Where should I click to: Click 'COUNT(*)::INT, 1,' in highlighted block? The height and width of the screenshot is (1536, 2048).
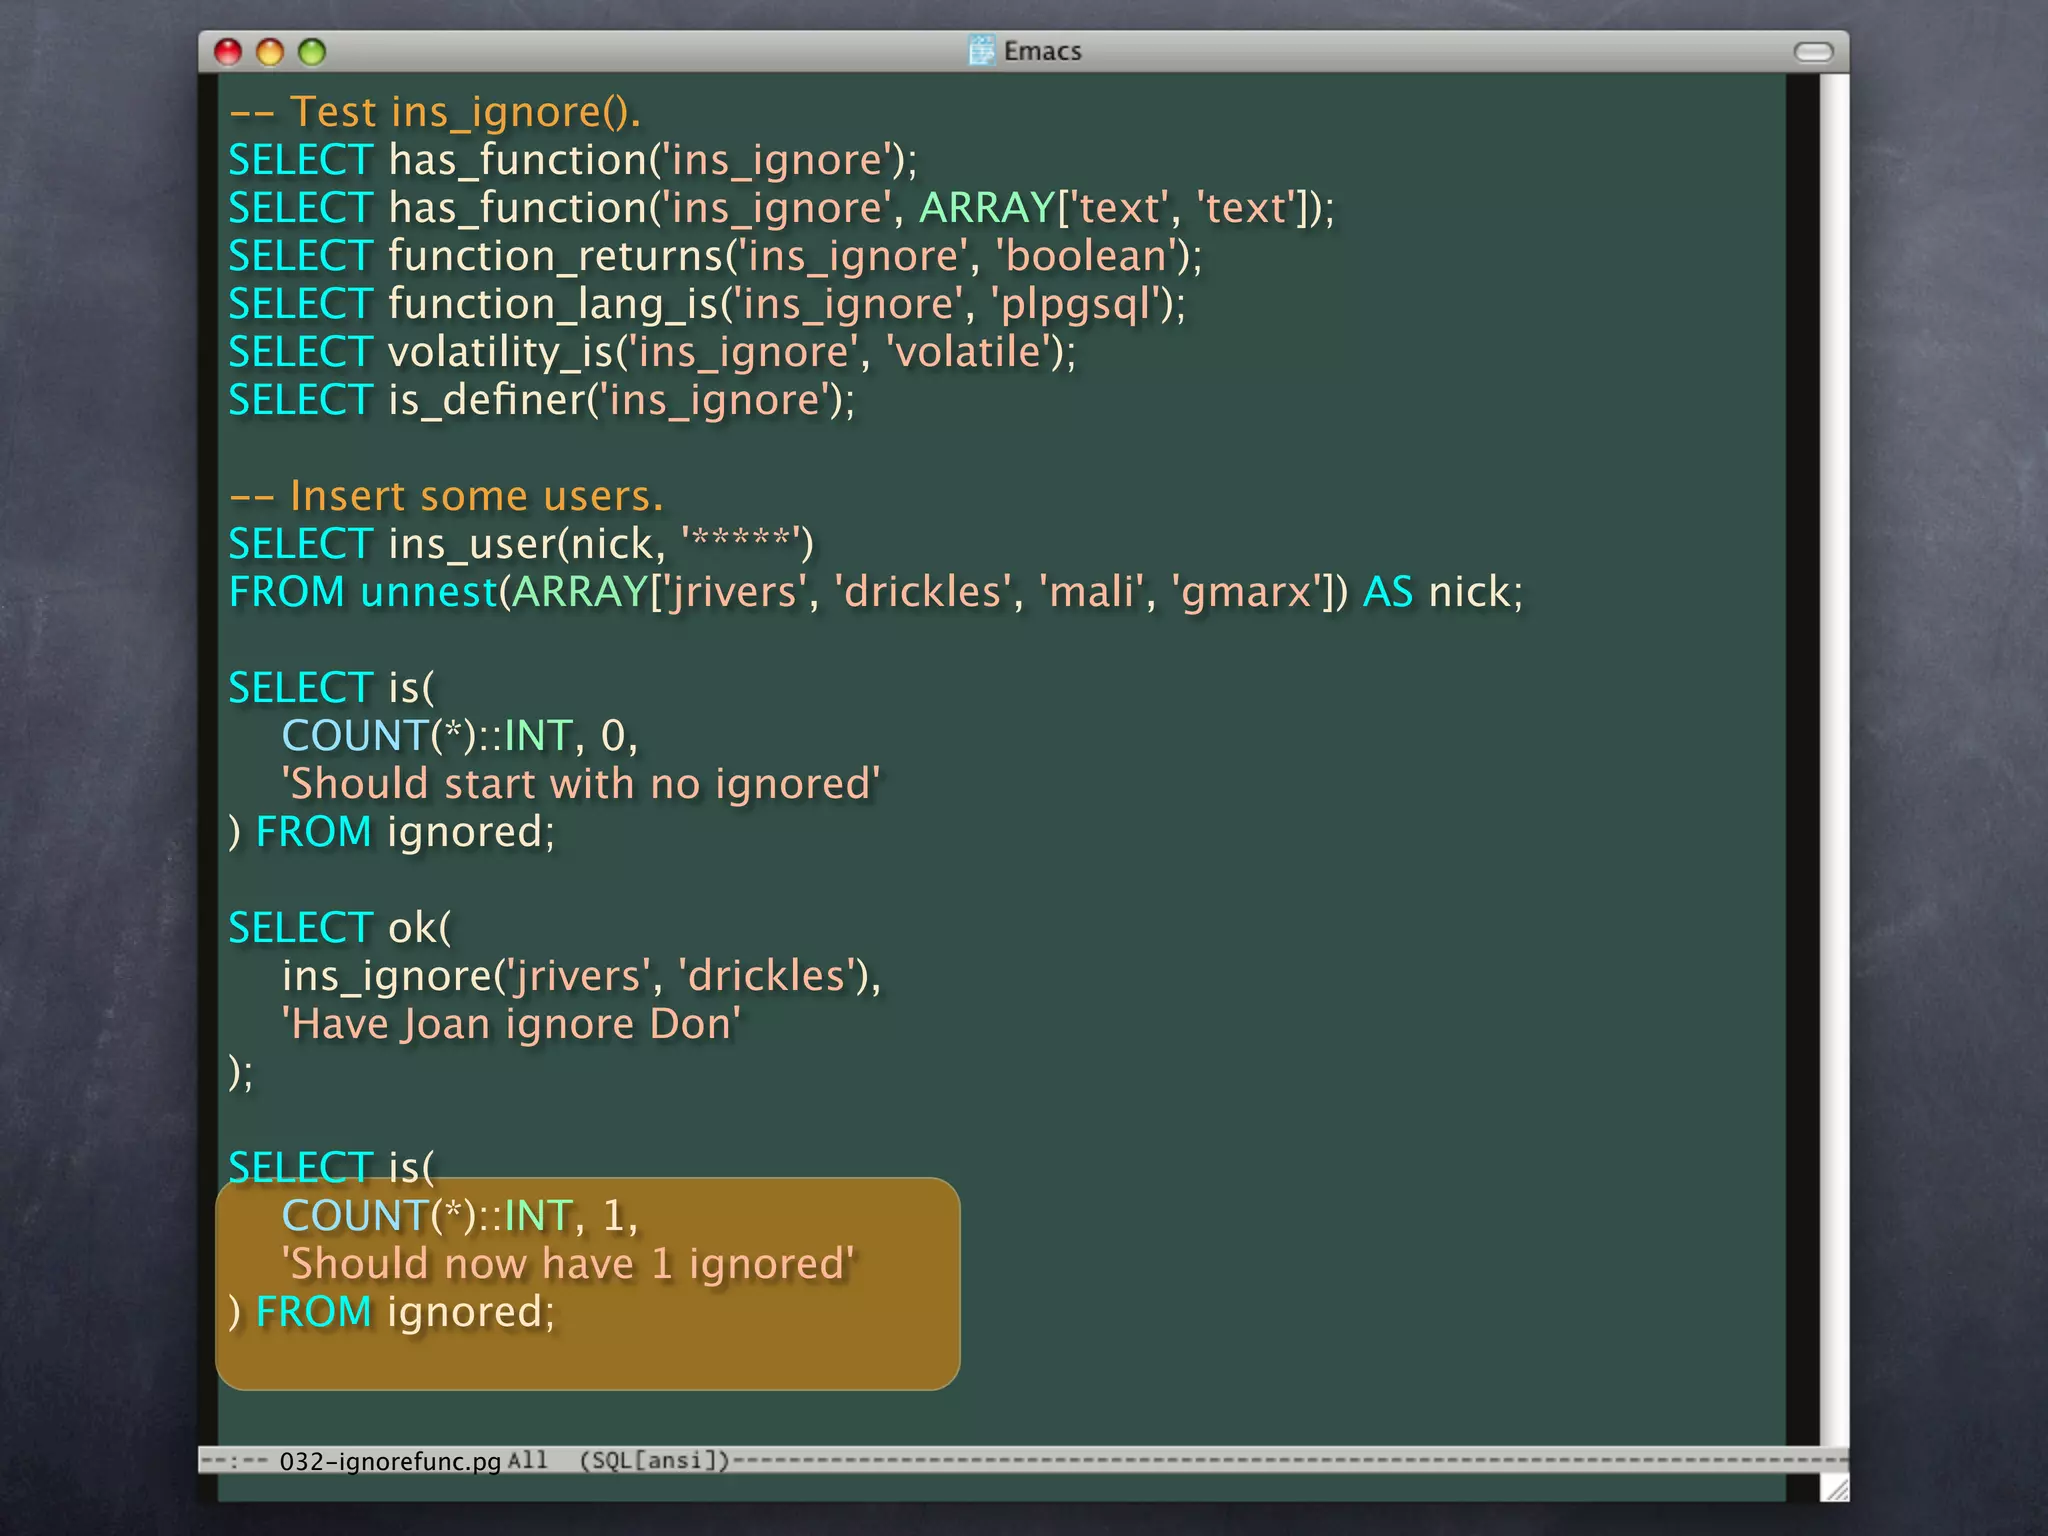click(x=460, y=1216)
